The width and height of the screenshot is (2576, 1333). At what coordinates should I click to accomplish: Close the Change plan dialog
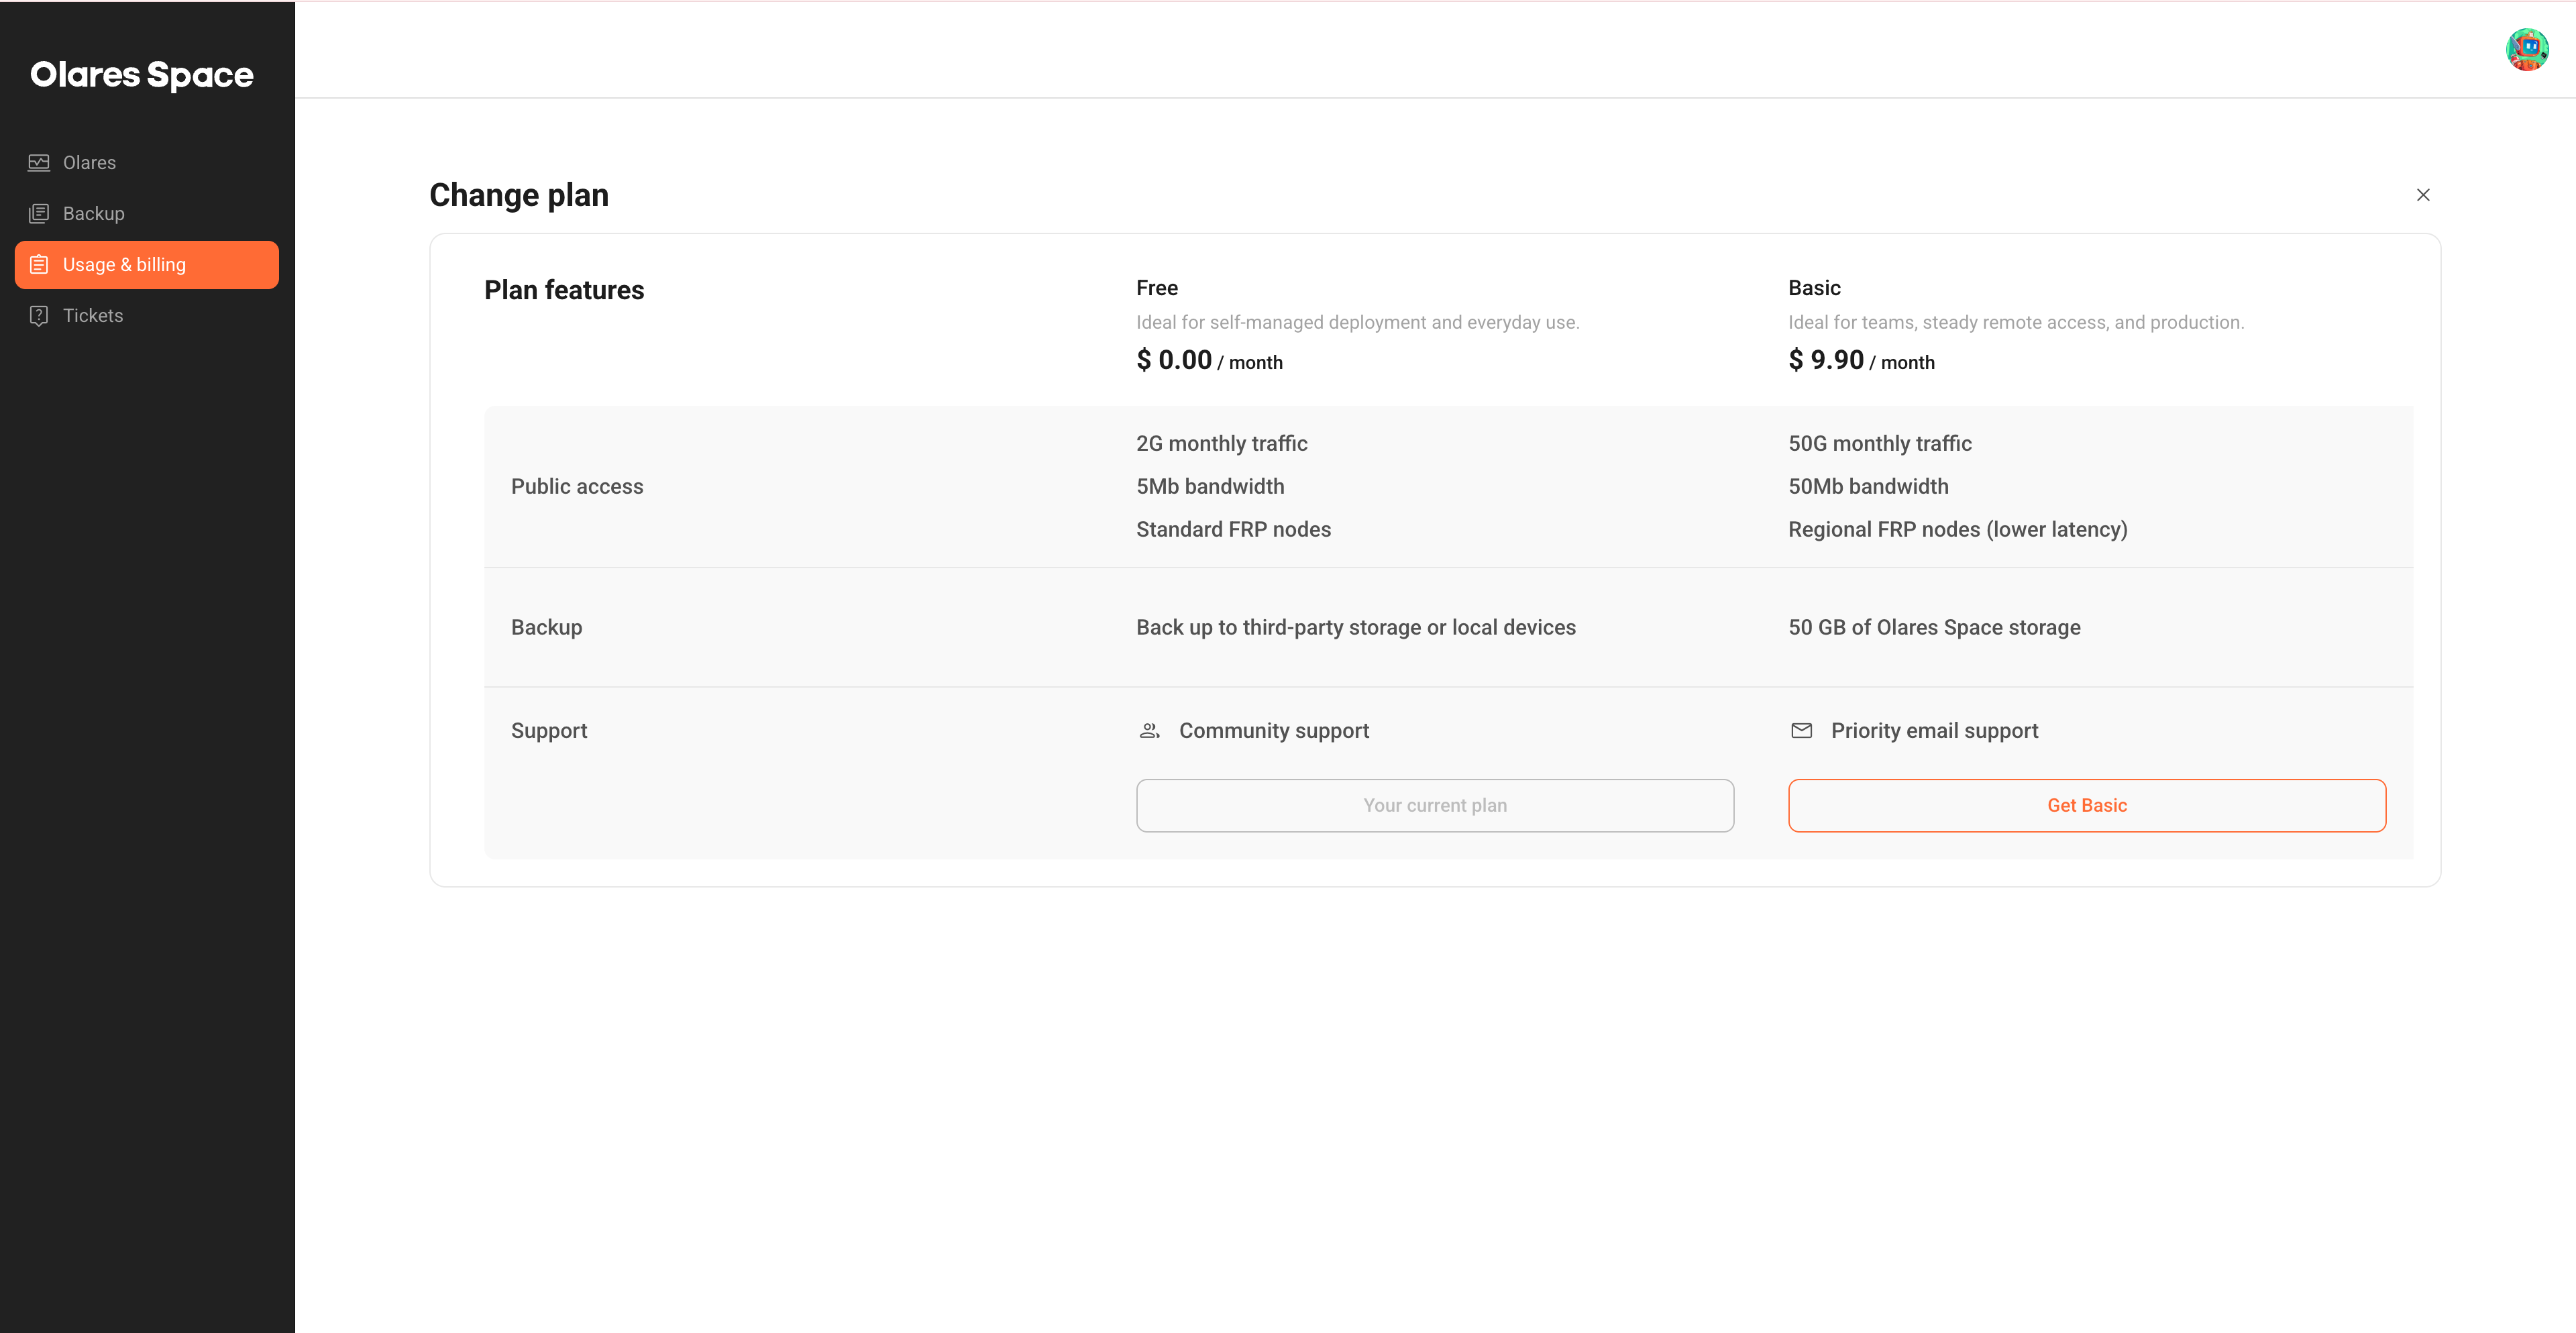click(2422, 195)
